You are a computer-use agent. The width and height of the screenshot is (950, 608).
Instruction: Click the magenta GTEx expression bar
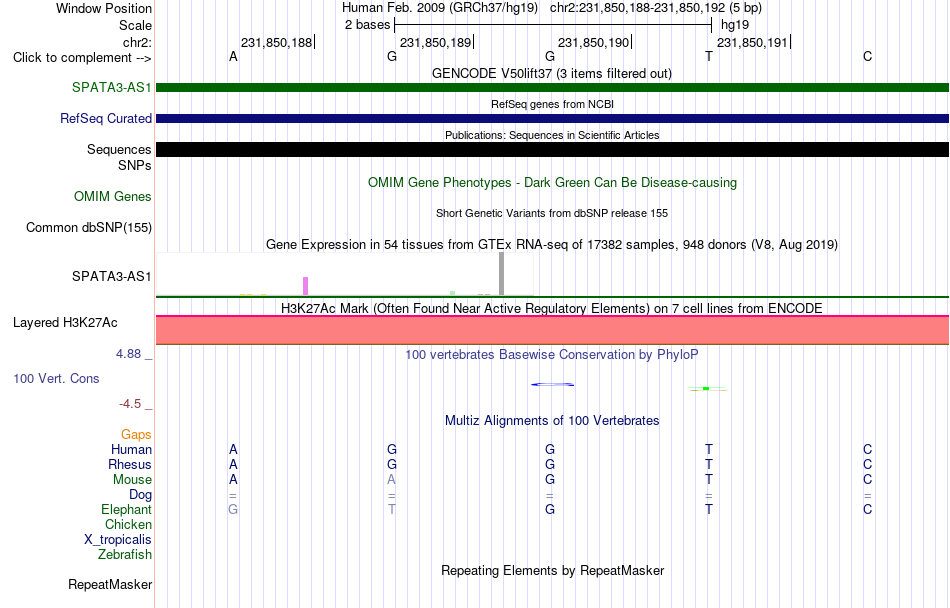coord(305,286)
